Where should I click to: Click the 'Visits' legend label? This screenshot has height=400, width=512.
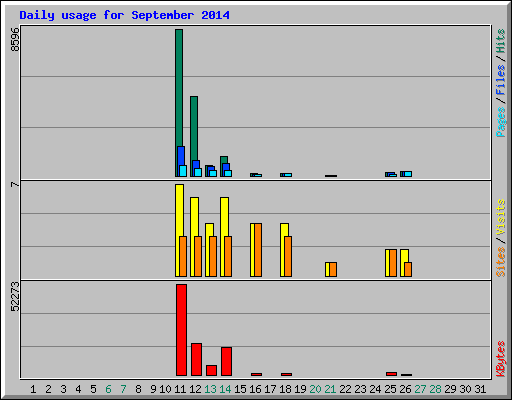[x=501, y=218]
